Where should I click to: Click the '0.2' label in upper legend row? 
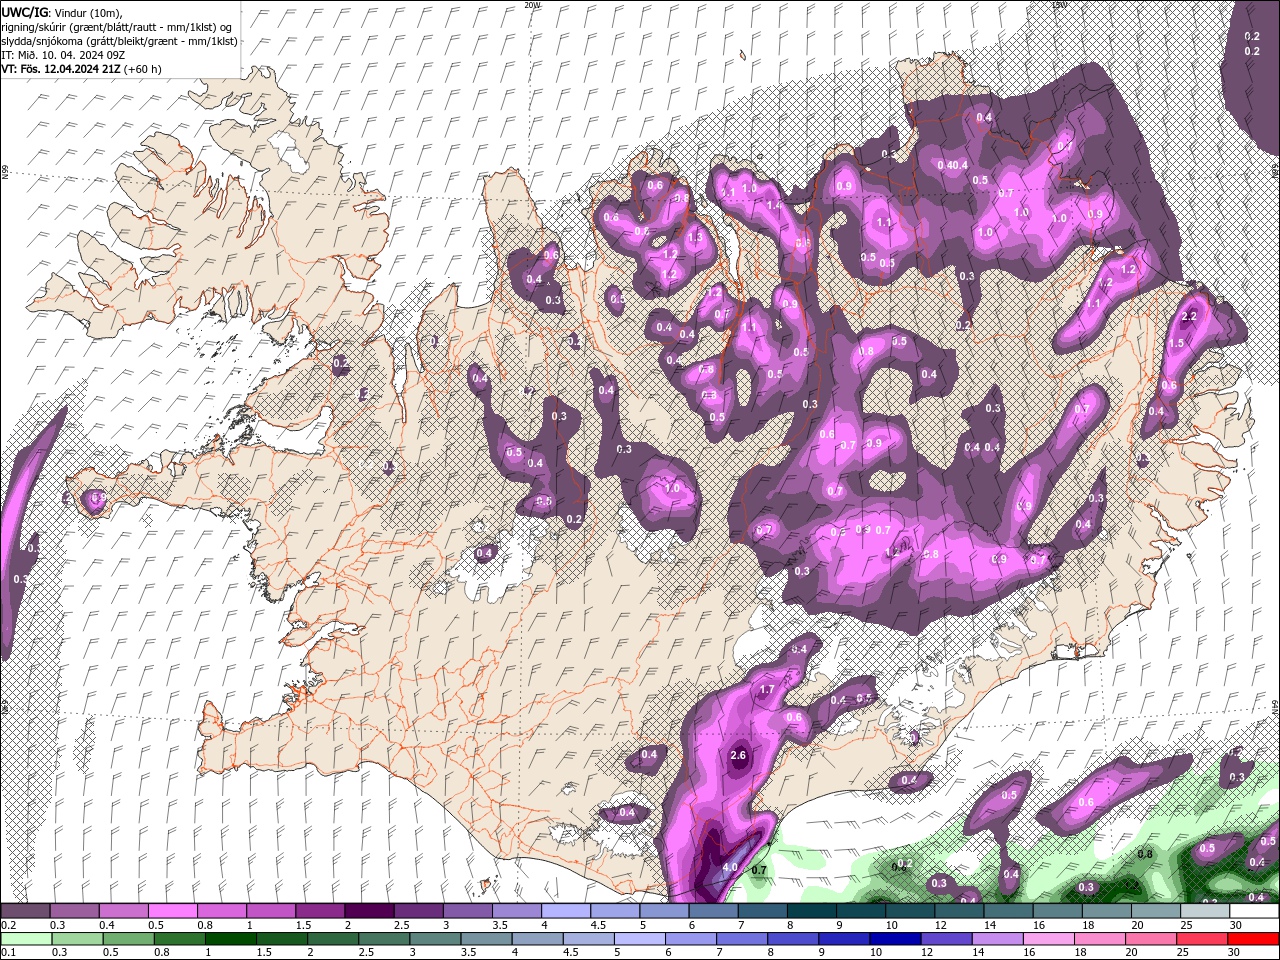8,925
